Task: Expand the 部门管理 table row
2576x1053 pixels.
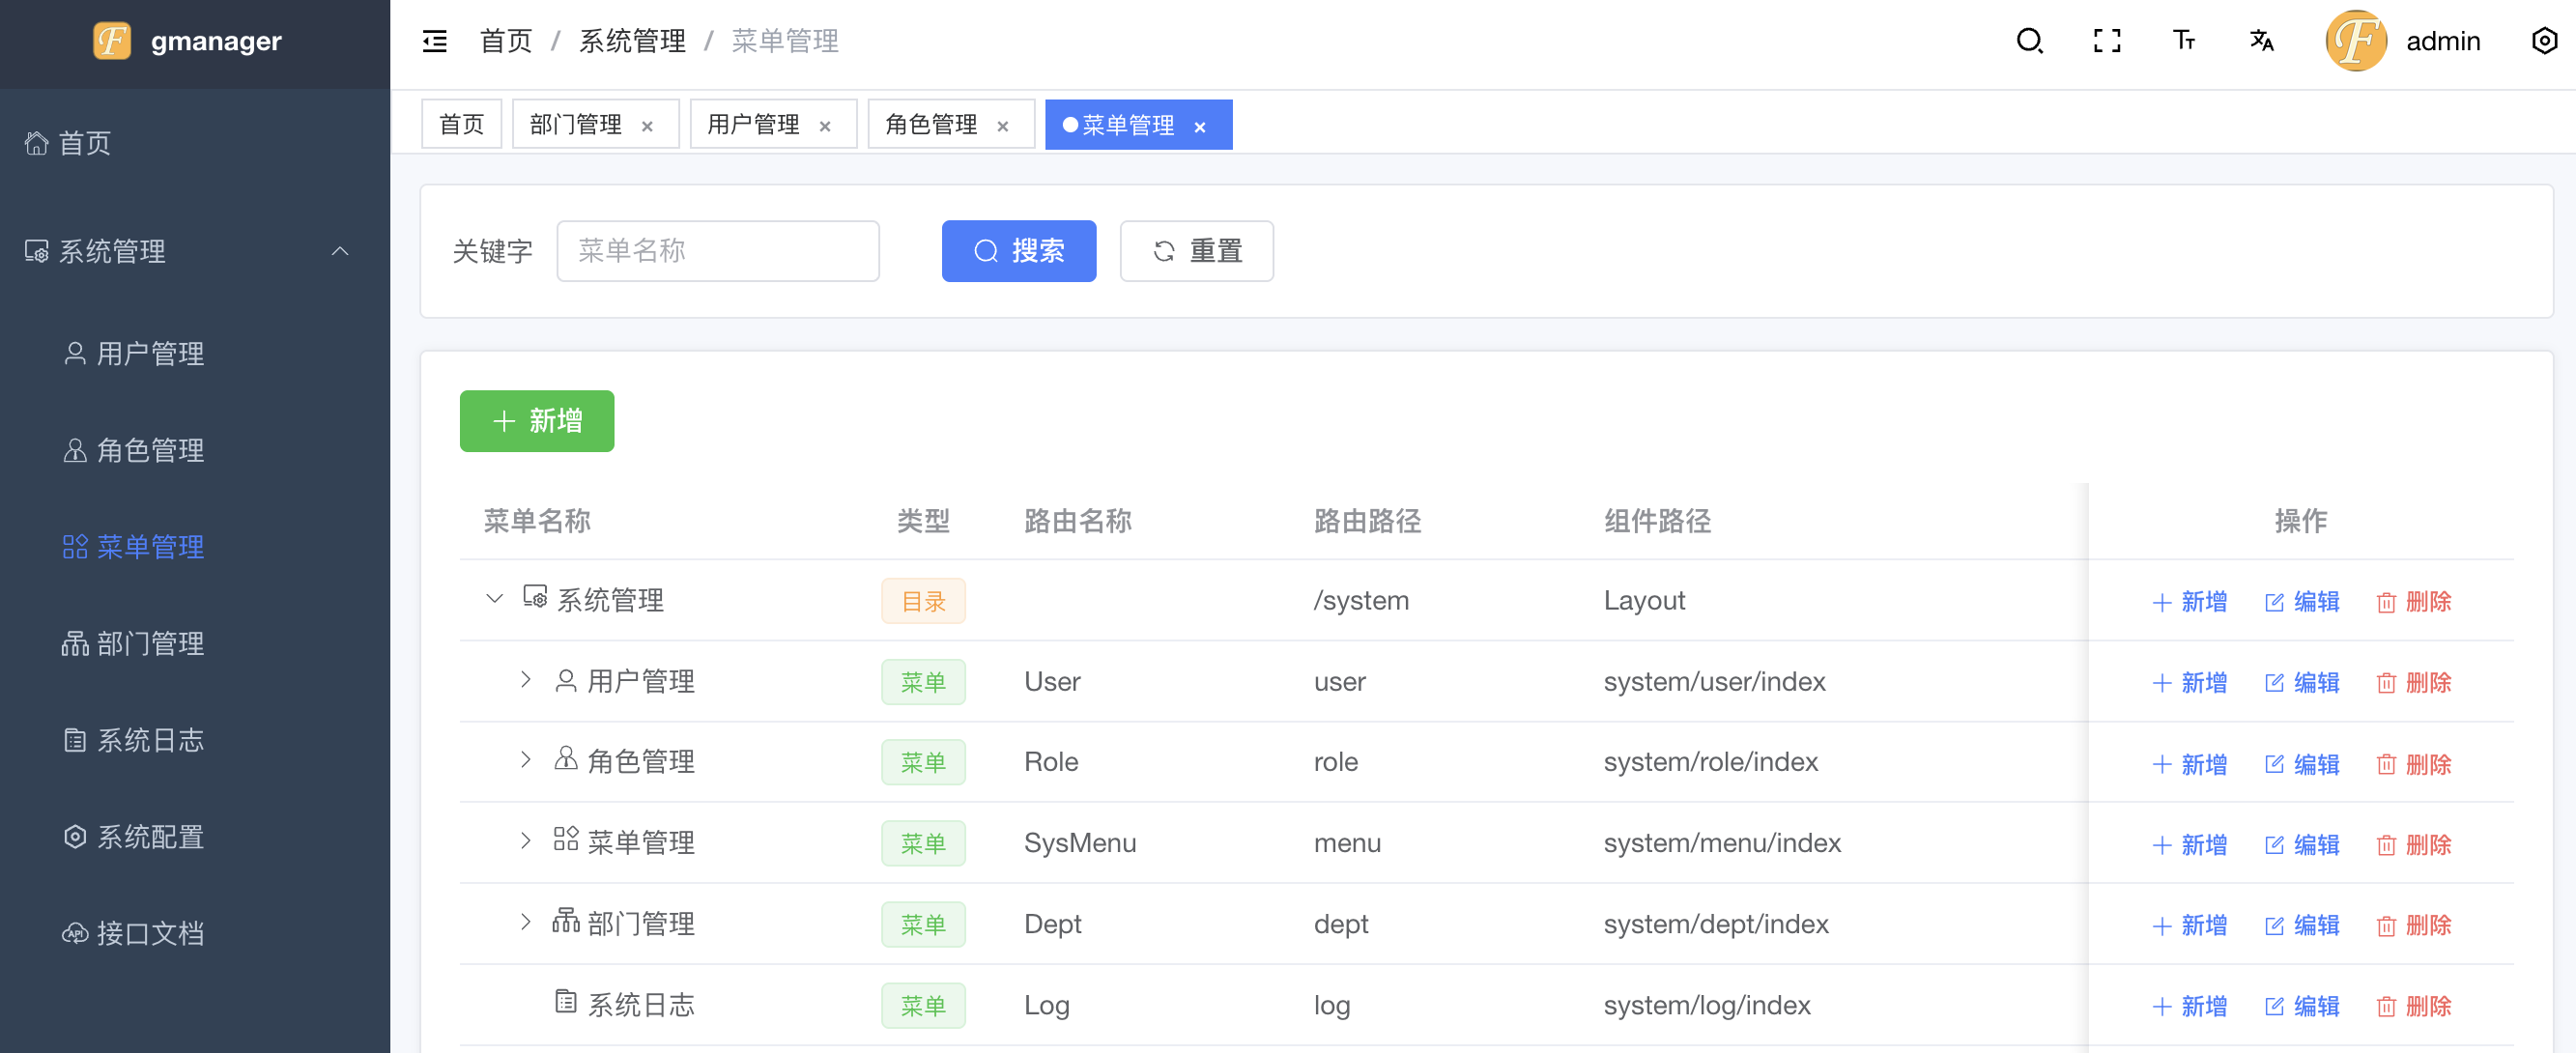Action: pos(526,922)
